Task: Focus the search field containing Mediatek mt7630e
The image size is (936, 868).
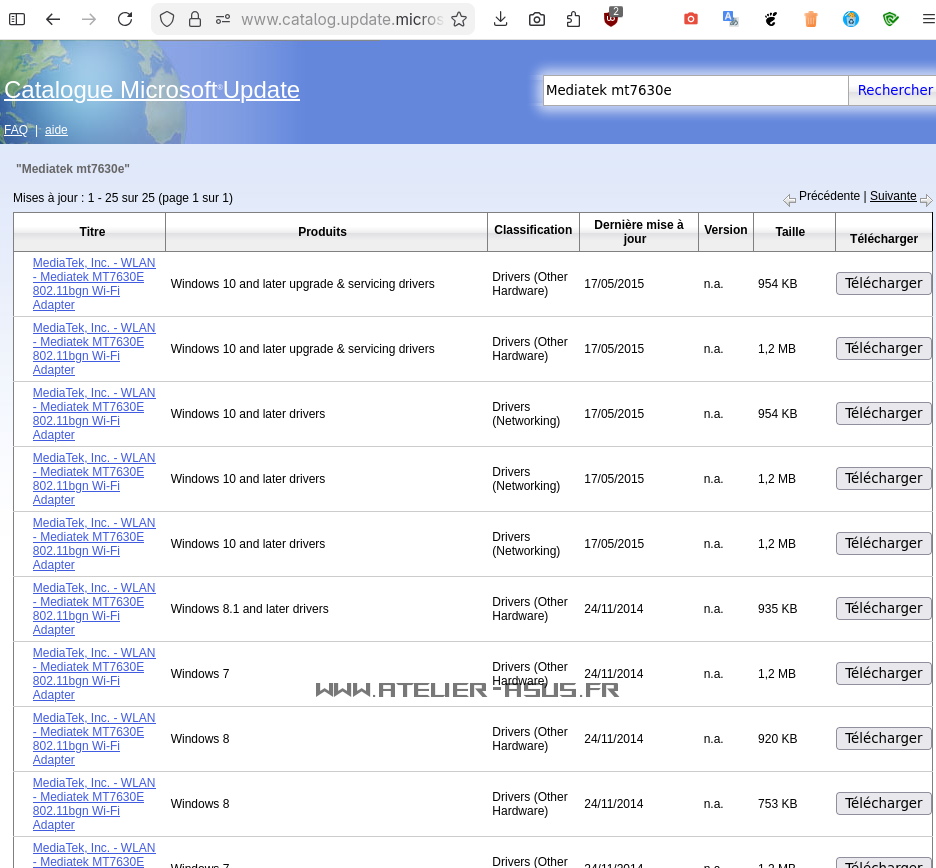Action: [695, 90]
